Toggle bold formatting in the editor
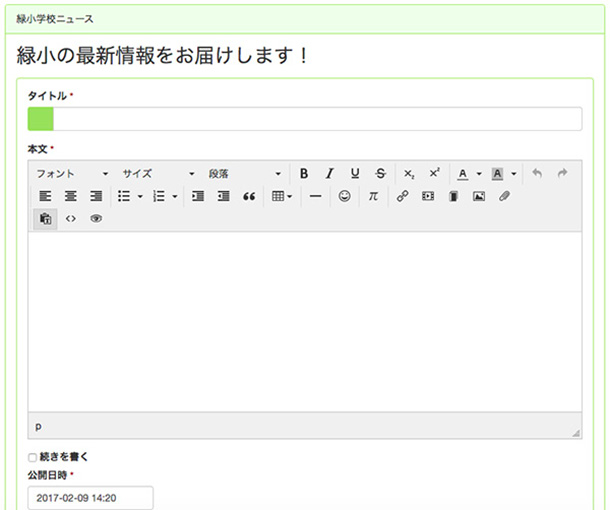610x510 pixels. click(304, 174)
